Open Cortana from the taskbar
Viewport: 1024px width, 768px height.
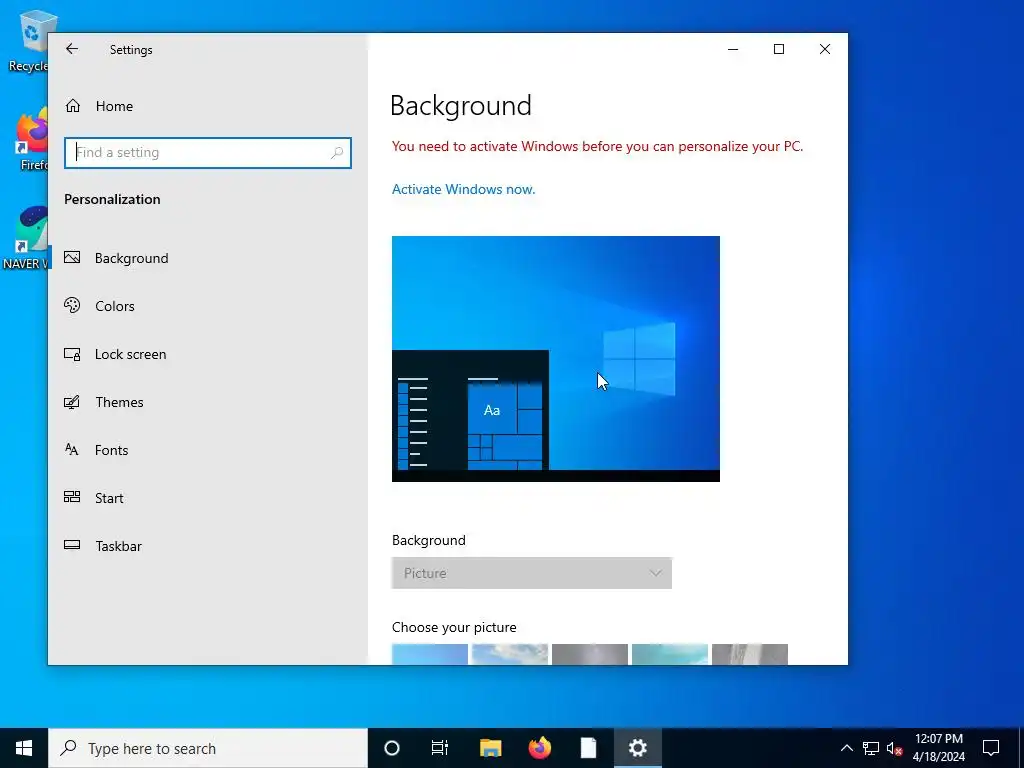(x=391, y=748)
